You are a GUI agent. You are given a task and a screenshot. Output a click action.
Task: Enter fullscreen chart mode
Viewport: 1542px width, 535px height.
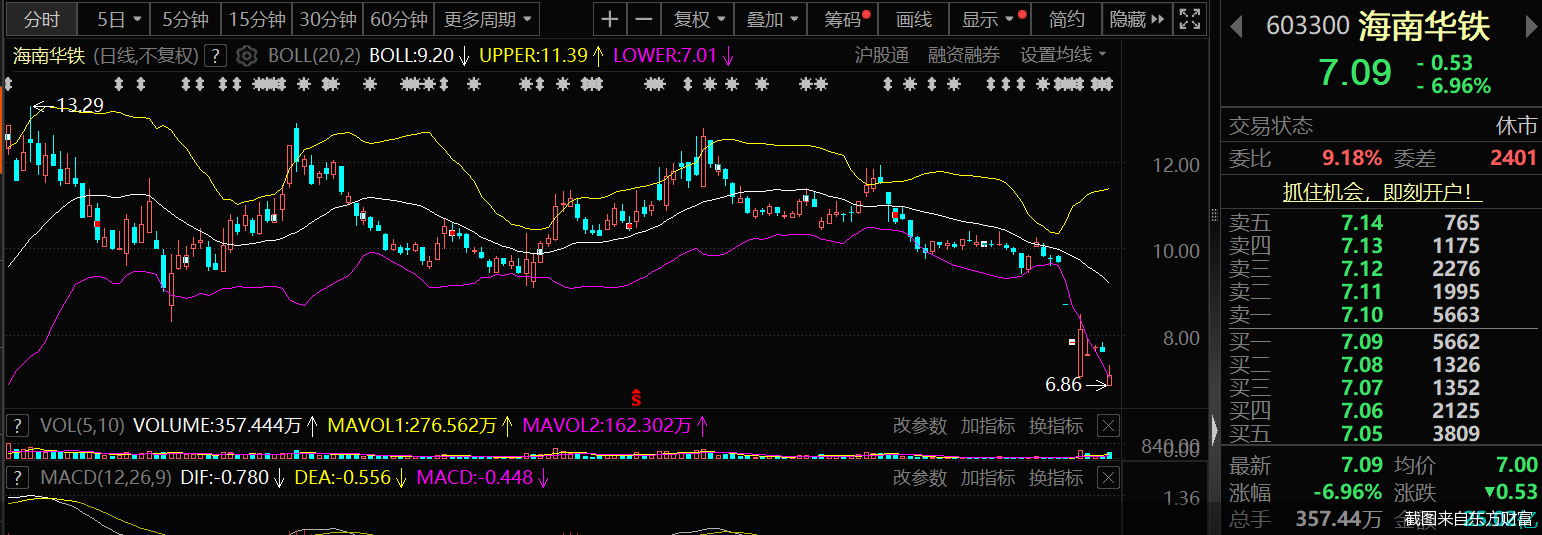click(x=1189, y=19)
